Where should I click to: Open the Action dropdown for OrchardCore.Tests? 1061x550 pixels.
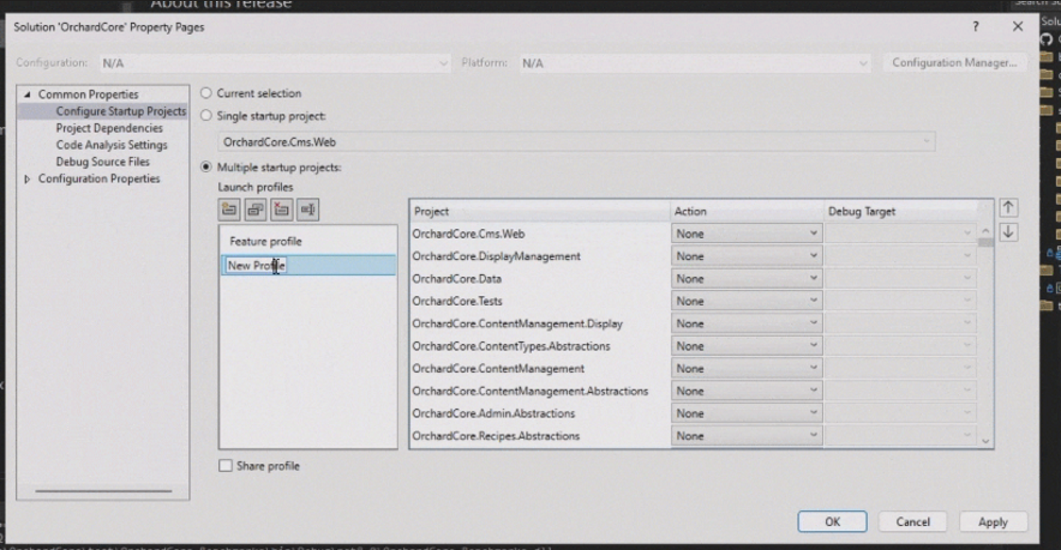pos(746,300)
